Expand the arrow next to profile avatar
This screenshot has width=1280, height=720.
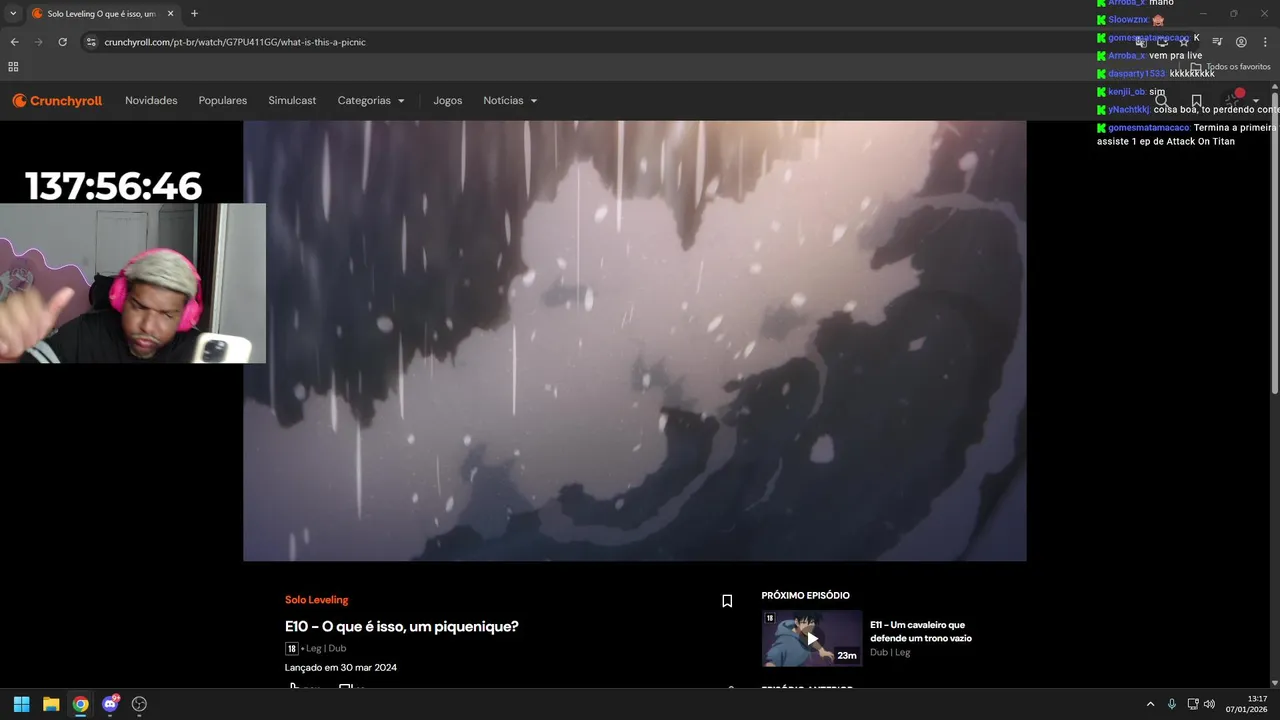(1256, 101)
